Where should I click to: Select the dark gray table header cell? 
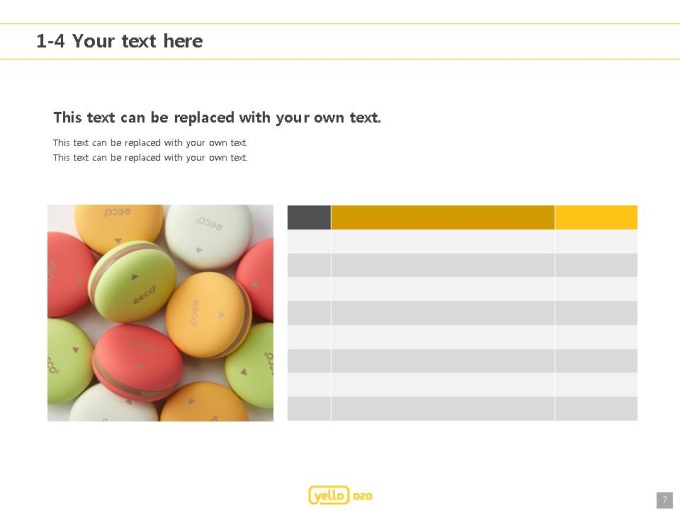[309, 217]
